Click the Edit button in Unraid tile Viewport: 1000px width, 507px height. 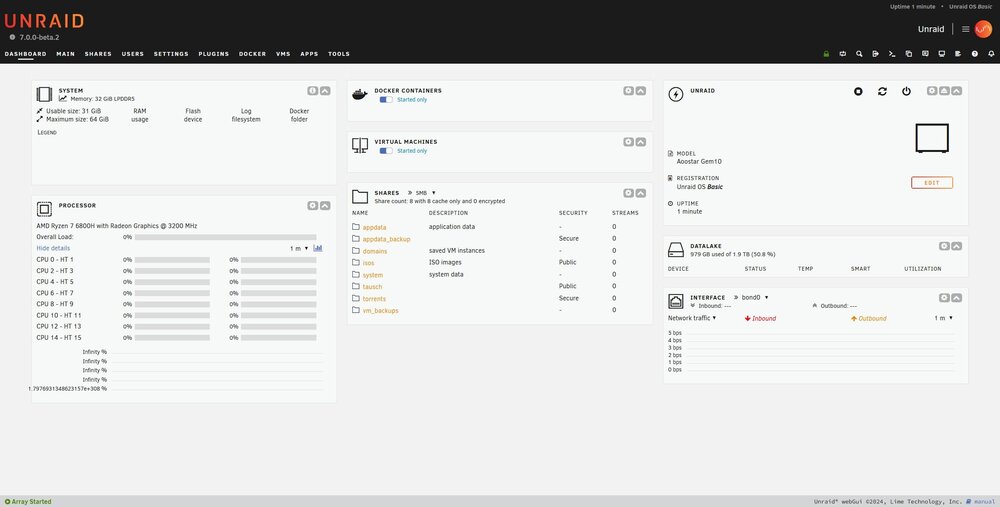pos(932,183)
